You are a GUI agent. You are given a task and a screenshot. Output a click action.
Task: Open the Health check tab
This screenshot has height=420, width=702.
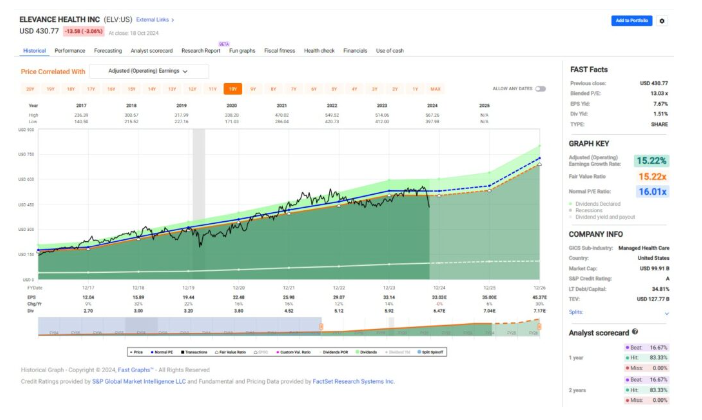pyautogui.click(x=319, y=51)
